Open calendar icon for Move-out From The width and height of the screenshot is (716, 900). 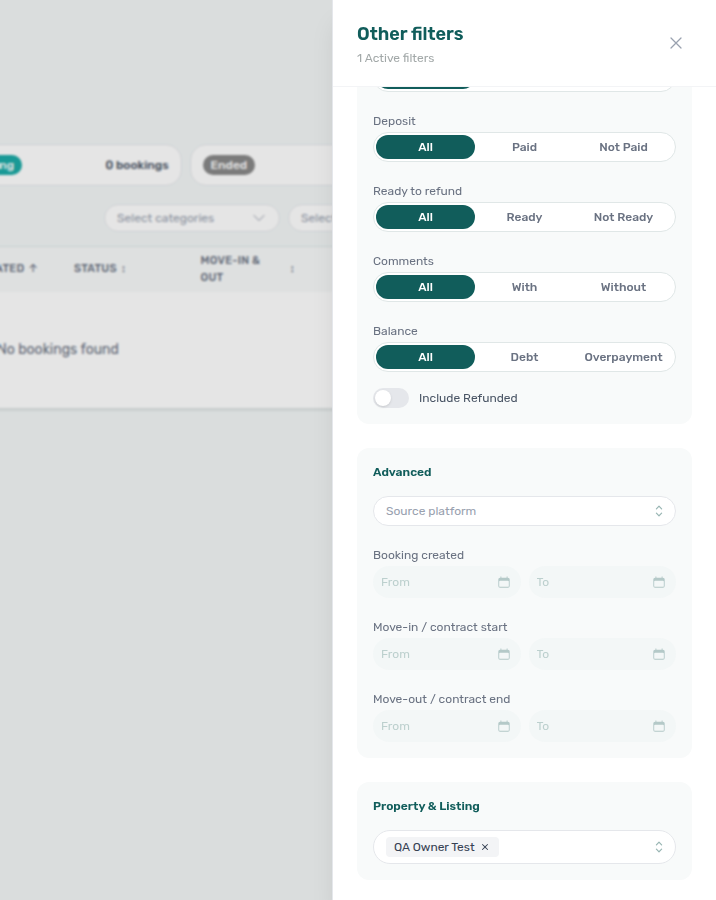click(x=504, y=726)
